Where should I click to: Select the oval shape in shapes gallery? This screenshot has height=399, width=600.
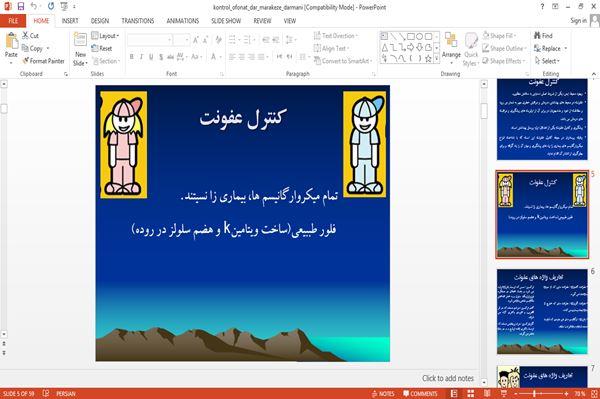coord(419,36)
